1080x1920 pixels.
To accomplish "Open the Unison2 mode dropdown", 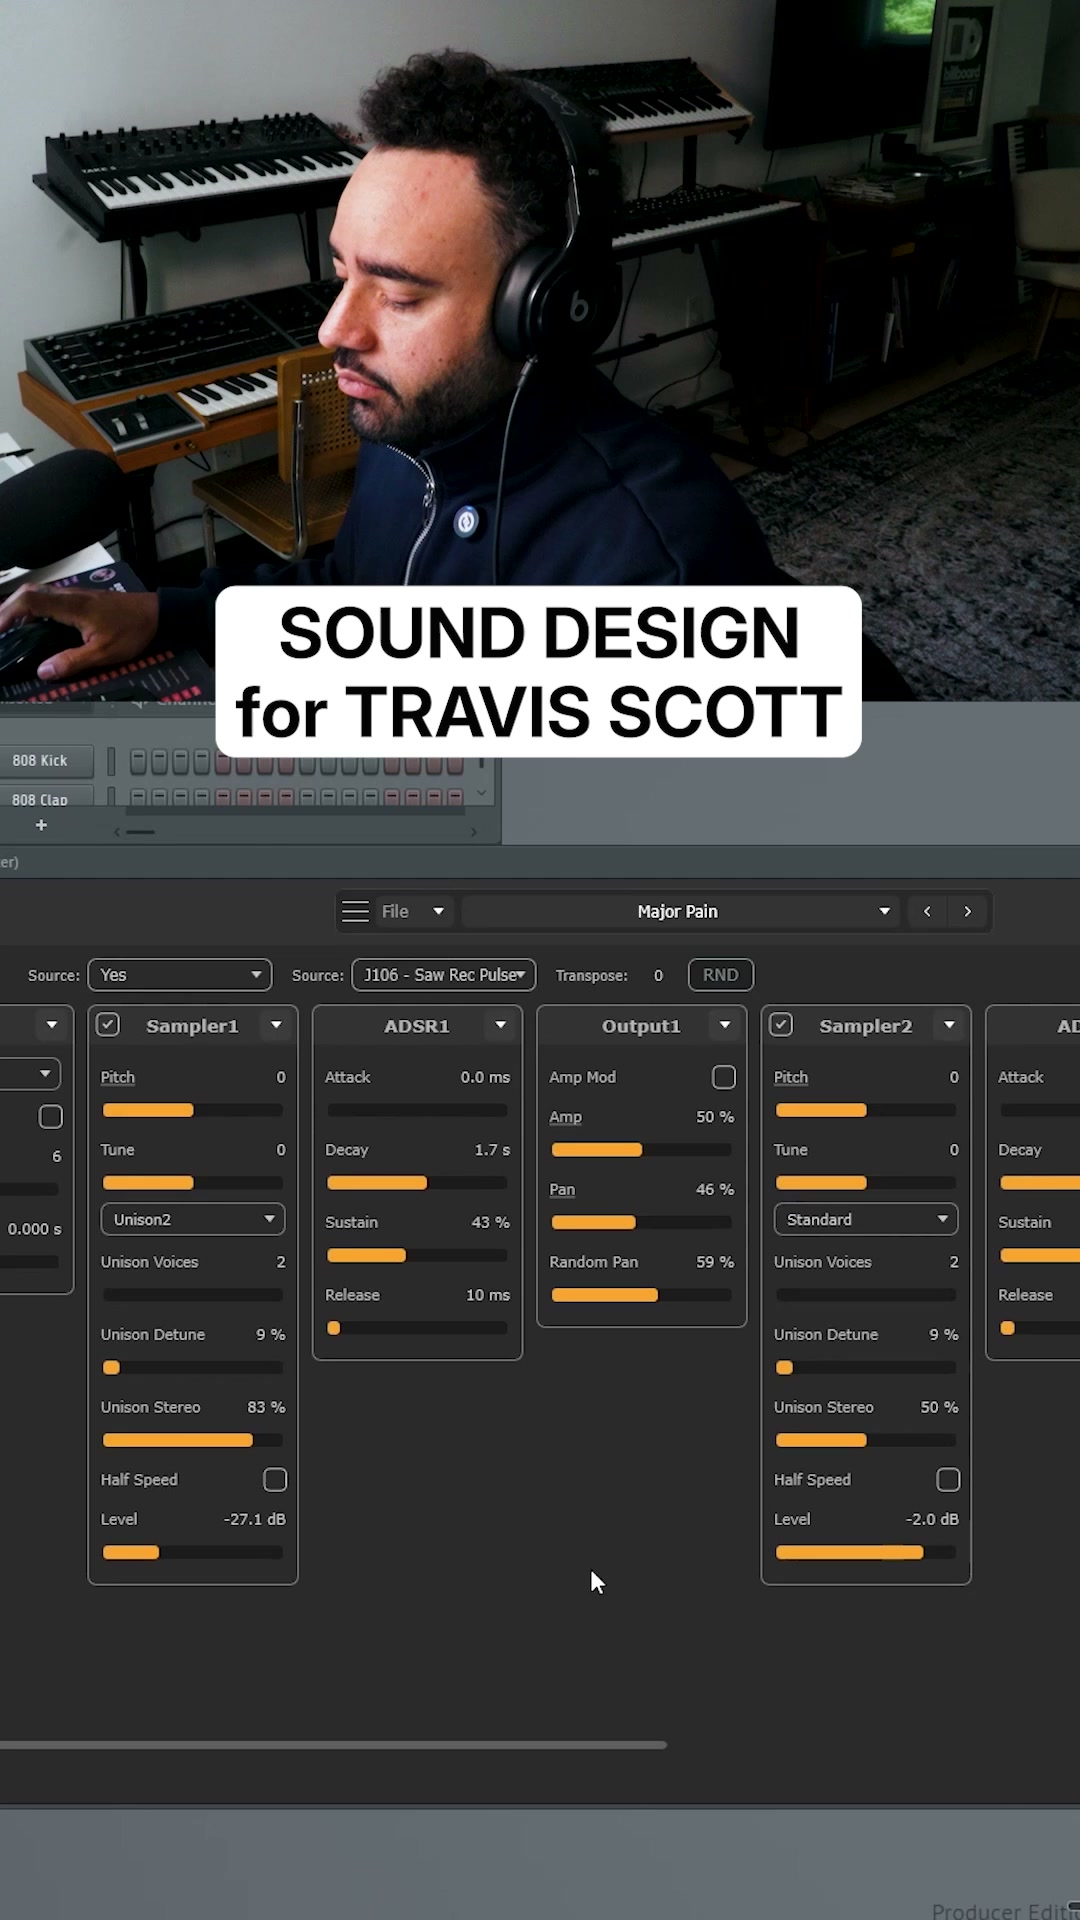I will 193,1219.
